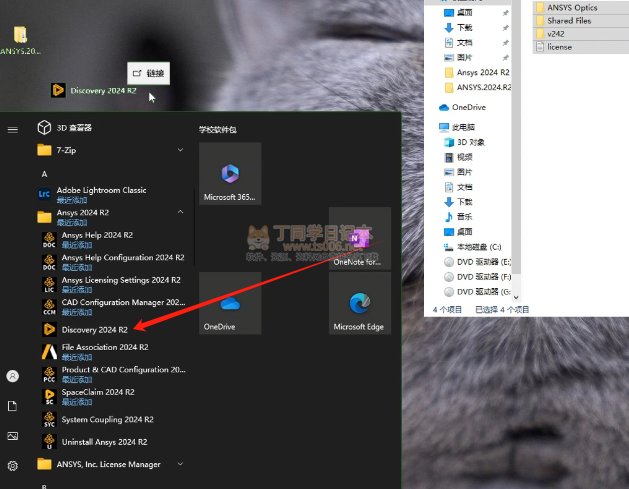Open user account icon in Start sidebar

(13, 376)
